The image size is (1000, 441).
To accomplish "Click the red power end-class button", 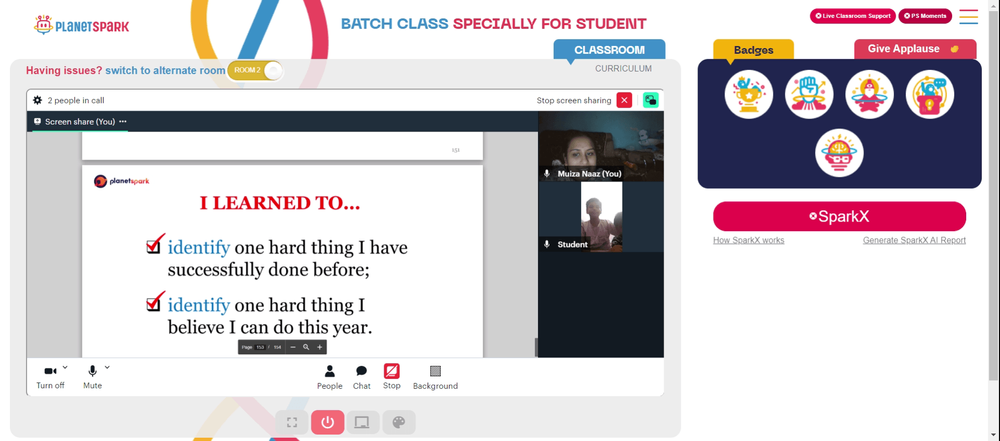I will point(328,422).
